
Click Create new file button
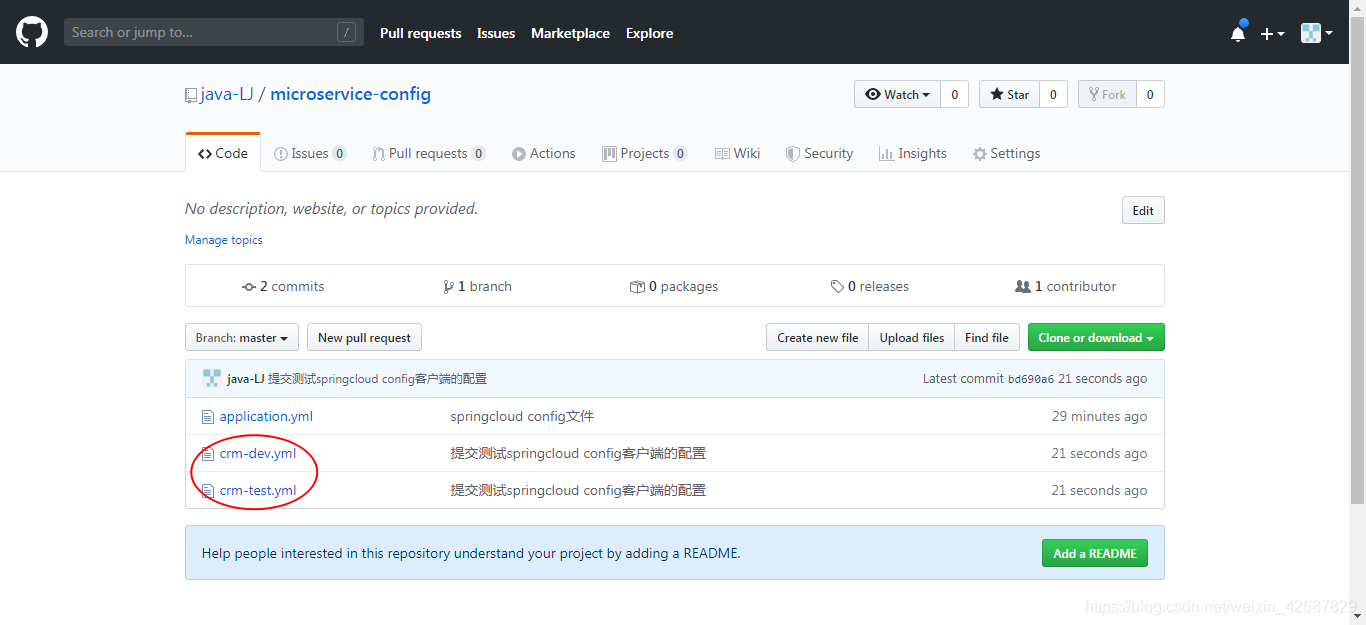[x=817, y=338]
